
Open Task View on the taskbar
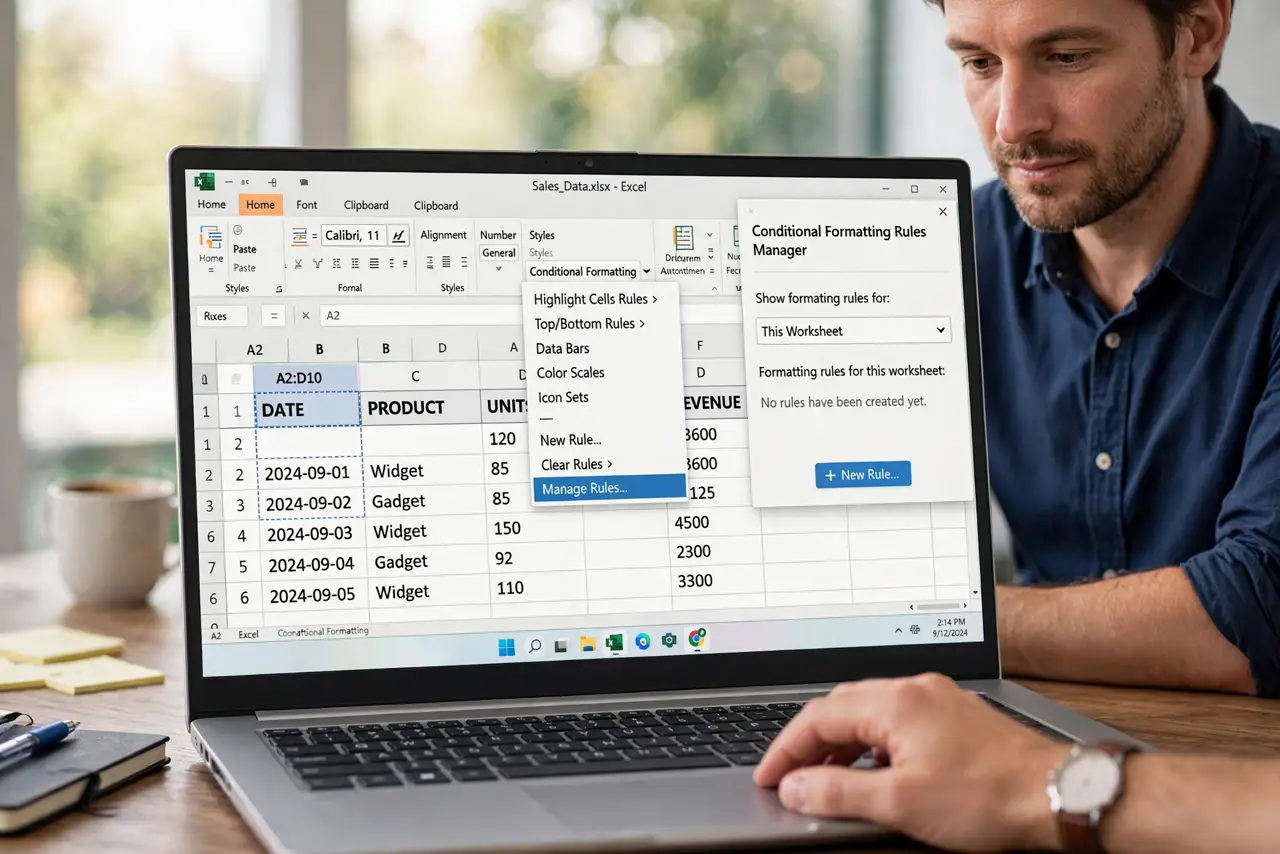(x=561, y=645)
